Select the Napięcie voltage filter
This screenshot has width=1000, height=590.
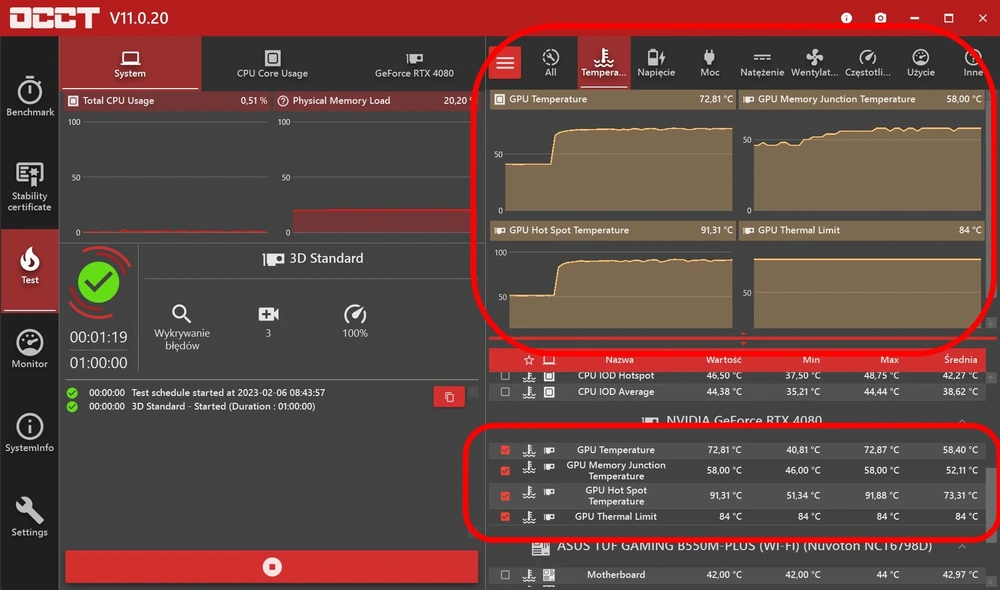pyautogui.click(x=656, y=63)
